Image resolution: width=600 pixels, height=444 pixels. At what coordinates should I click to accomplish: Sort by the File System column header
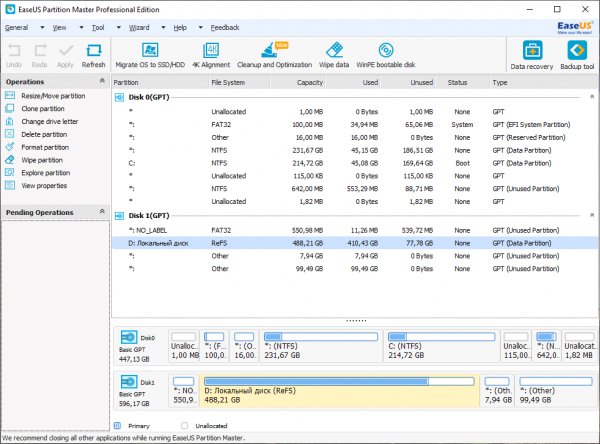[240, 82]
